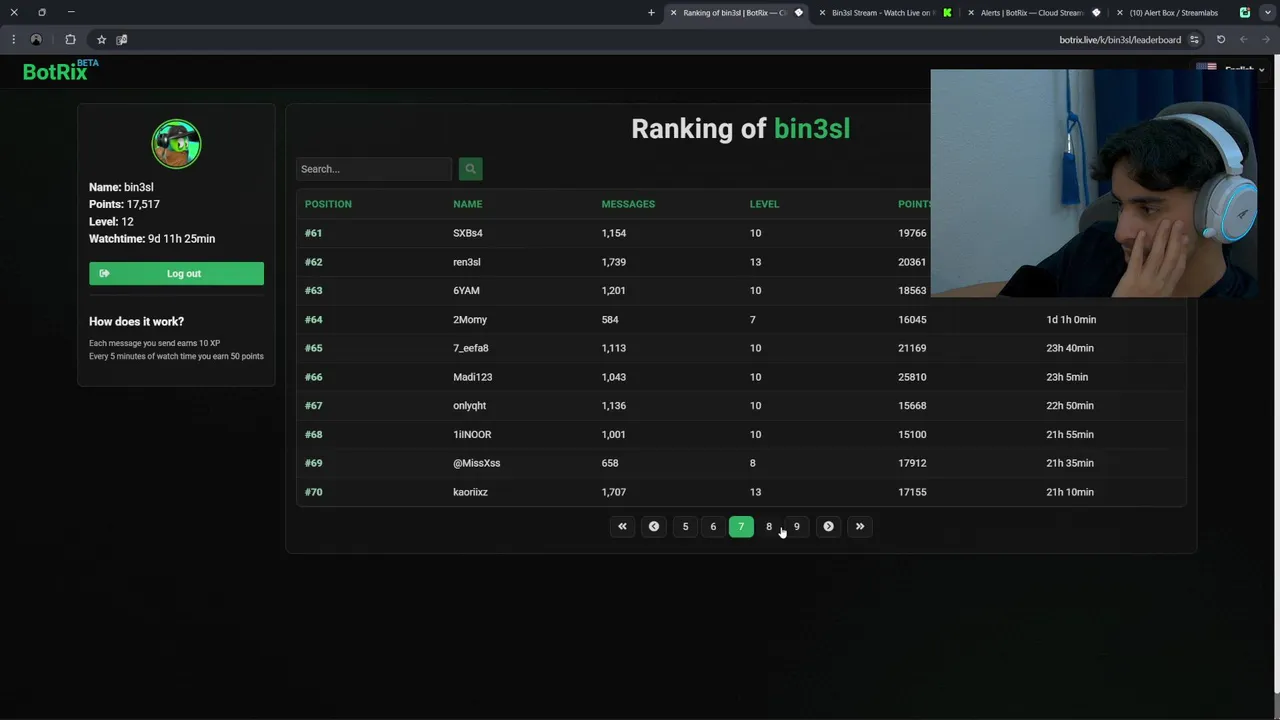Click the bin3sl profile avatar
Viewport: 1280px width, 720px height.
(176, 144)
